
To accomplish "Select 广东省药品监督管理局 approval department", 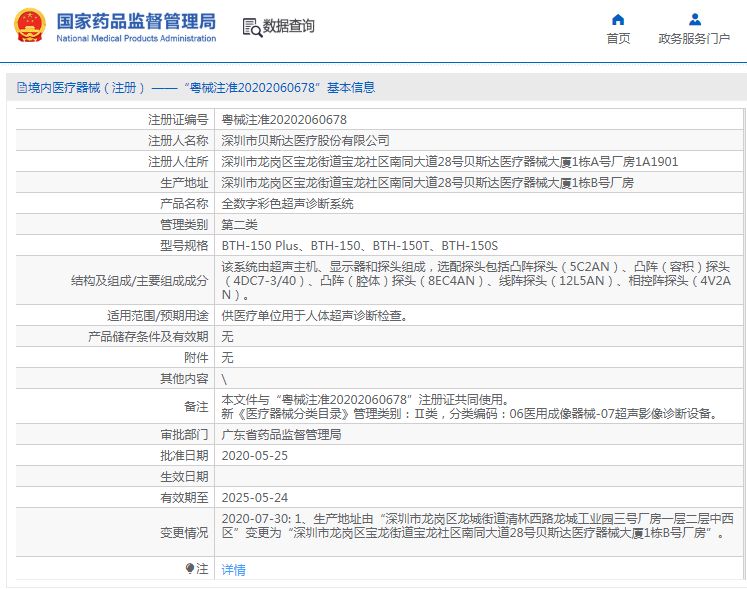I will coord(281,435).
